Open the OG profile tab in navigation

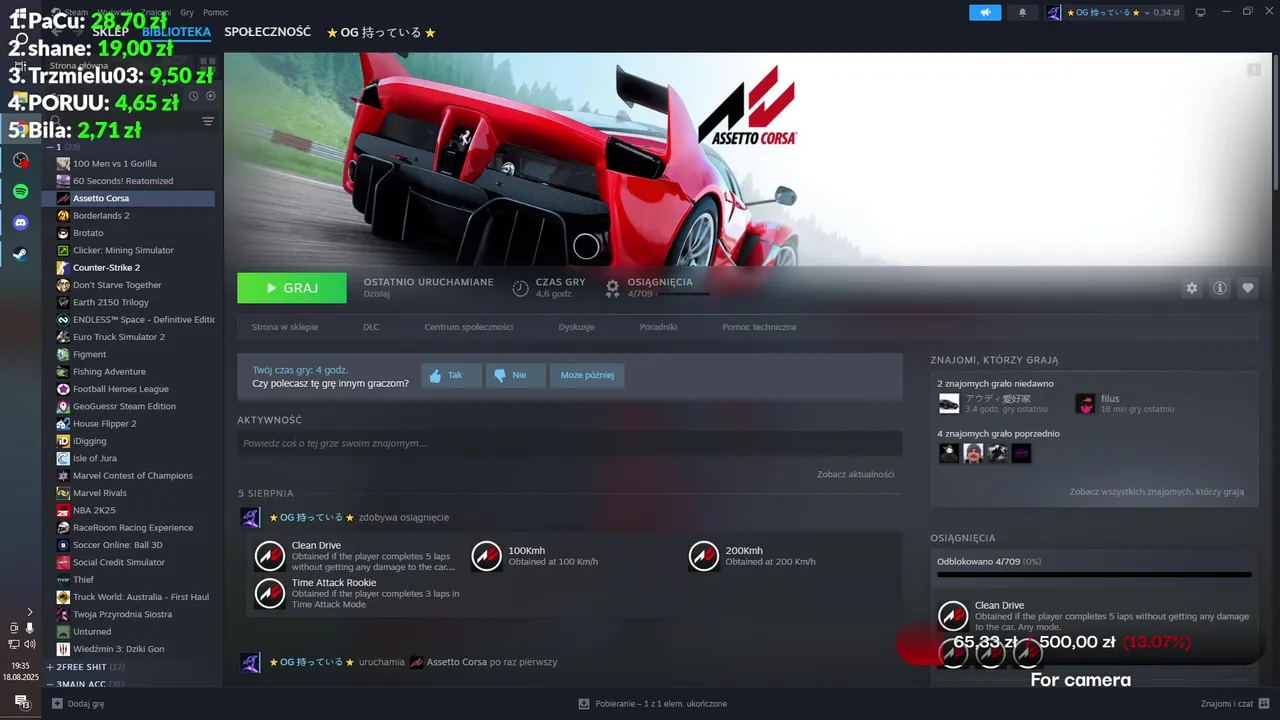(381, 33)
